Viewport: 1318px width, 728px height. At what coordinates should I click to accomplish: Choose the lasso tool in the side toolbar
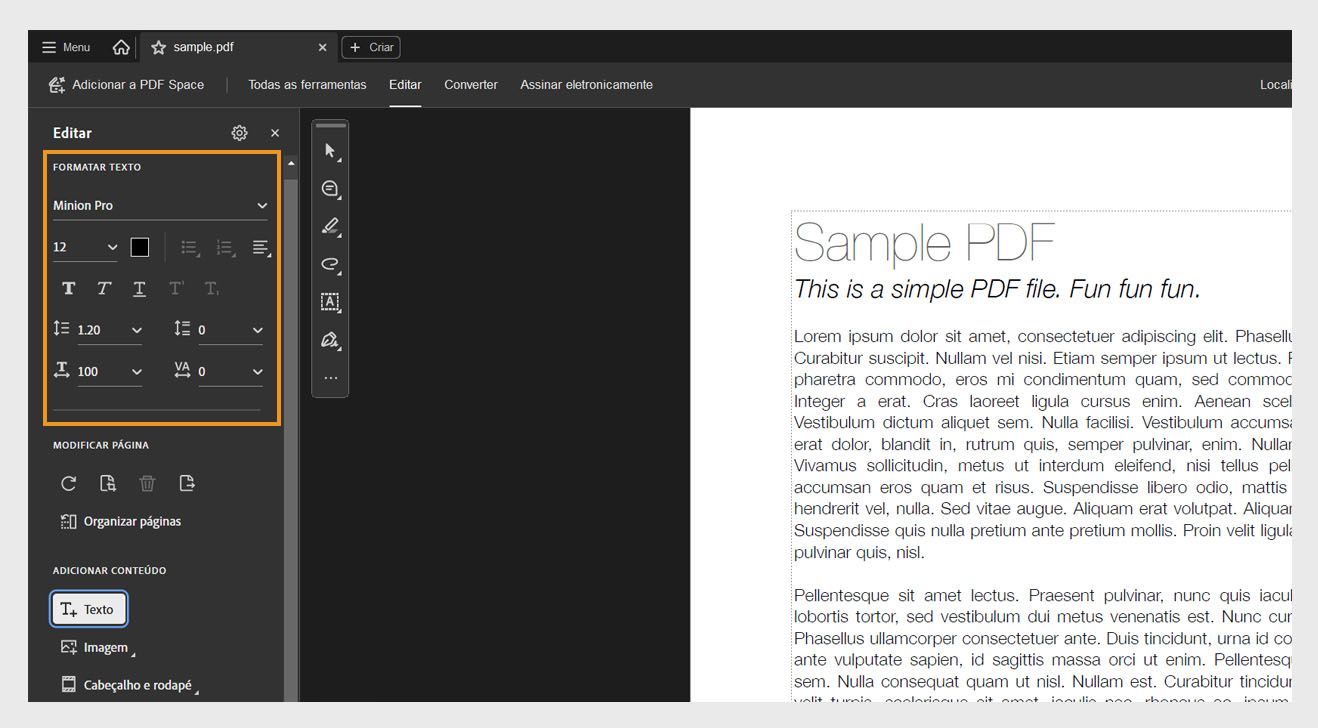click(x=330, y=263)
